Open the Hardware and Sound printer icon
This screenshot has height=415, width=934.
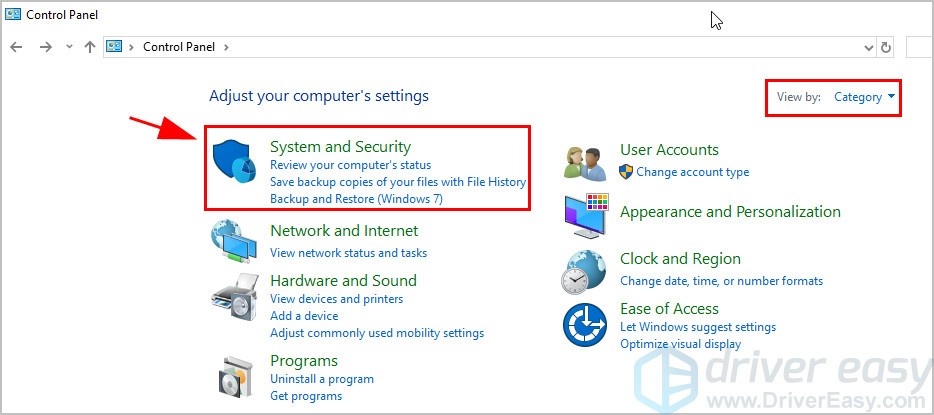pyautogui.click(x=235, y=298)
